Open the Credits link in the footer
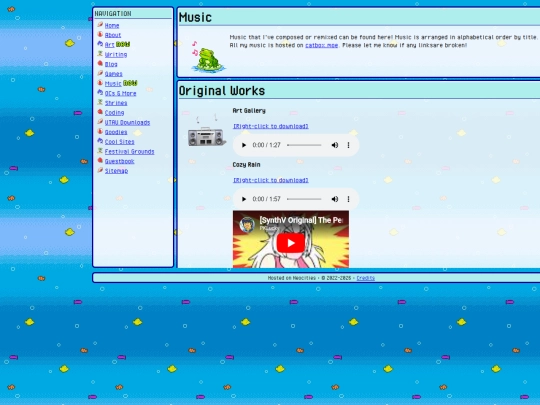The width and height of the screenshot is (540, 405). (x=365, y=278)
